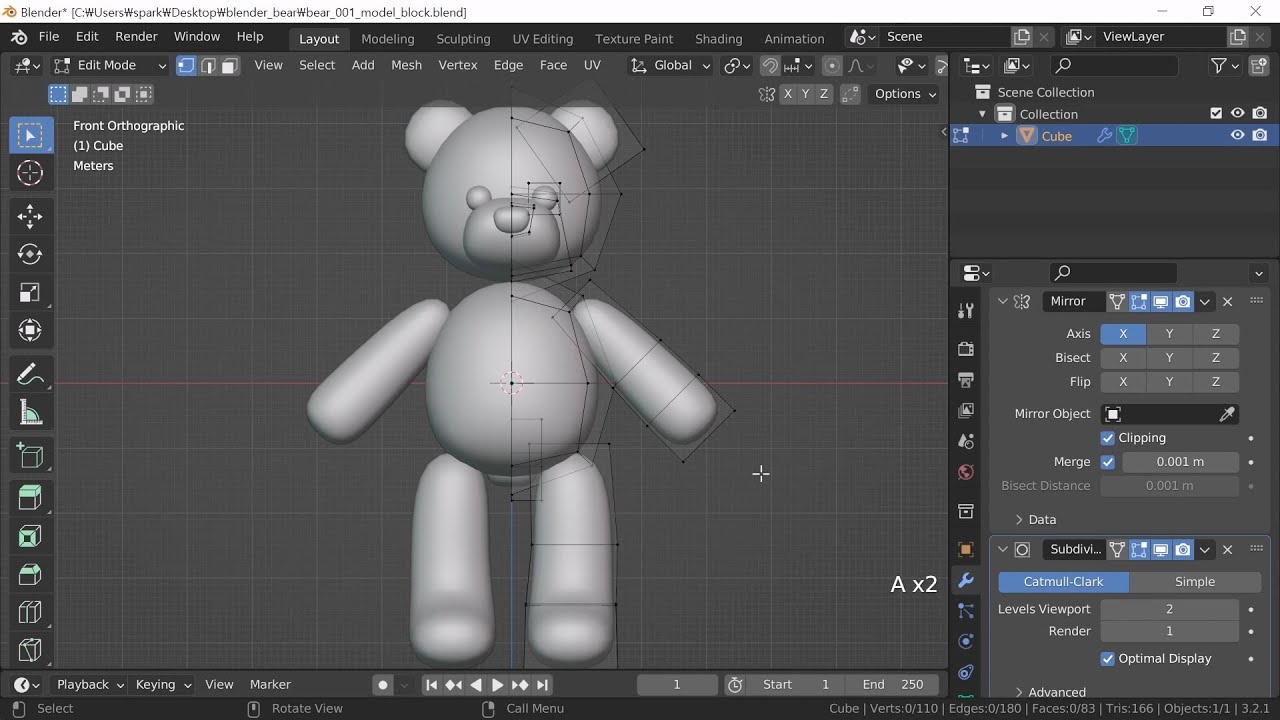The image size is (1280, 720).
Task: Choose the Rotate tool
Action: click(30, 254)
